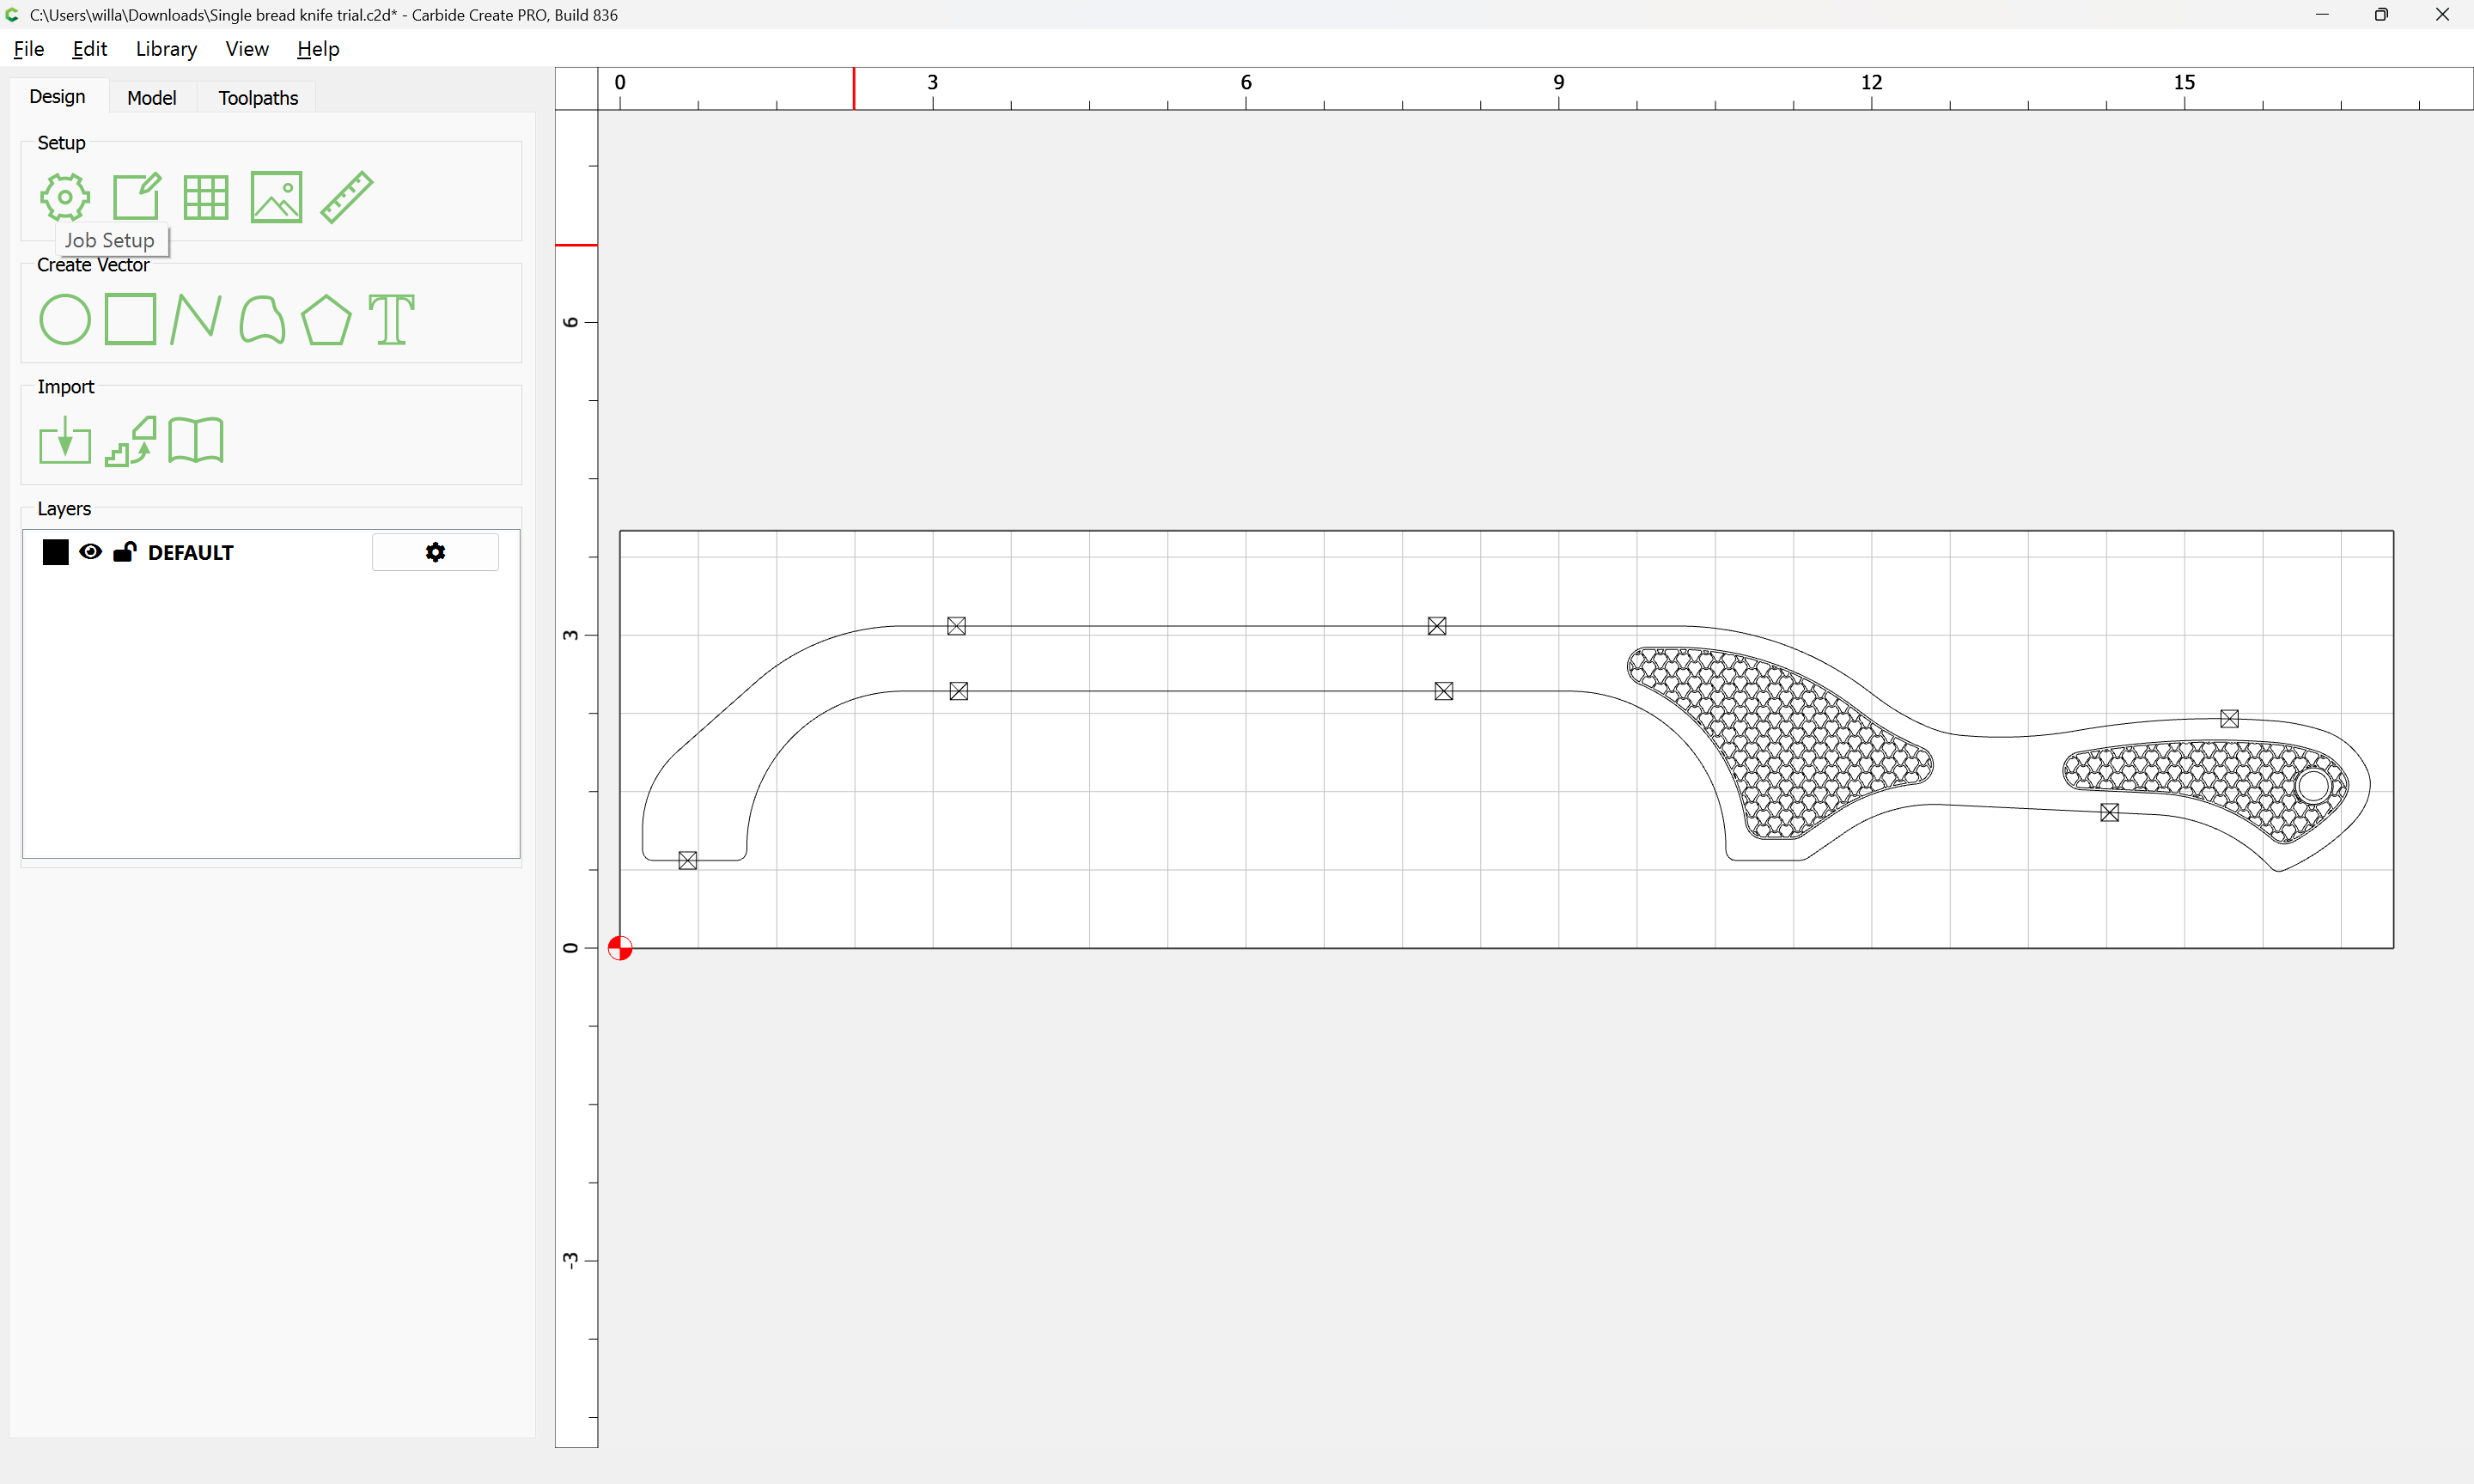2474x1484 pixels.
Task: Open the design library book icon
Action: [196, 441]
